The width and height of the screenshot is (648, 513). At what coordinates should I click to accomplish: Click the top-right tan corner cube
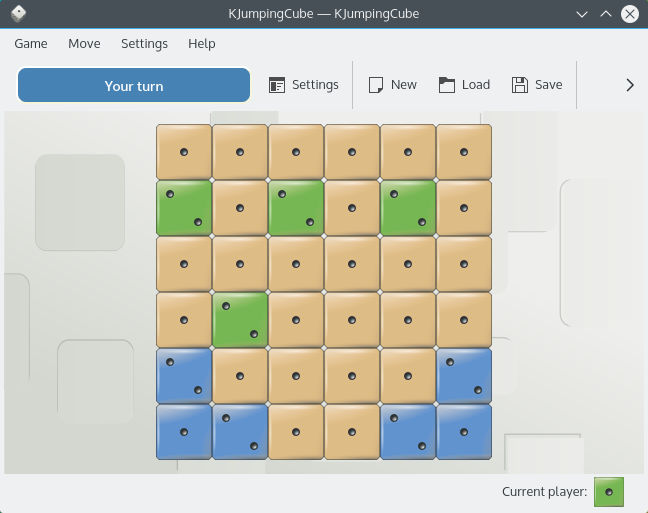pos(464,152)
